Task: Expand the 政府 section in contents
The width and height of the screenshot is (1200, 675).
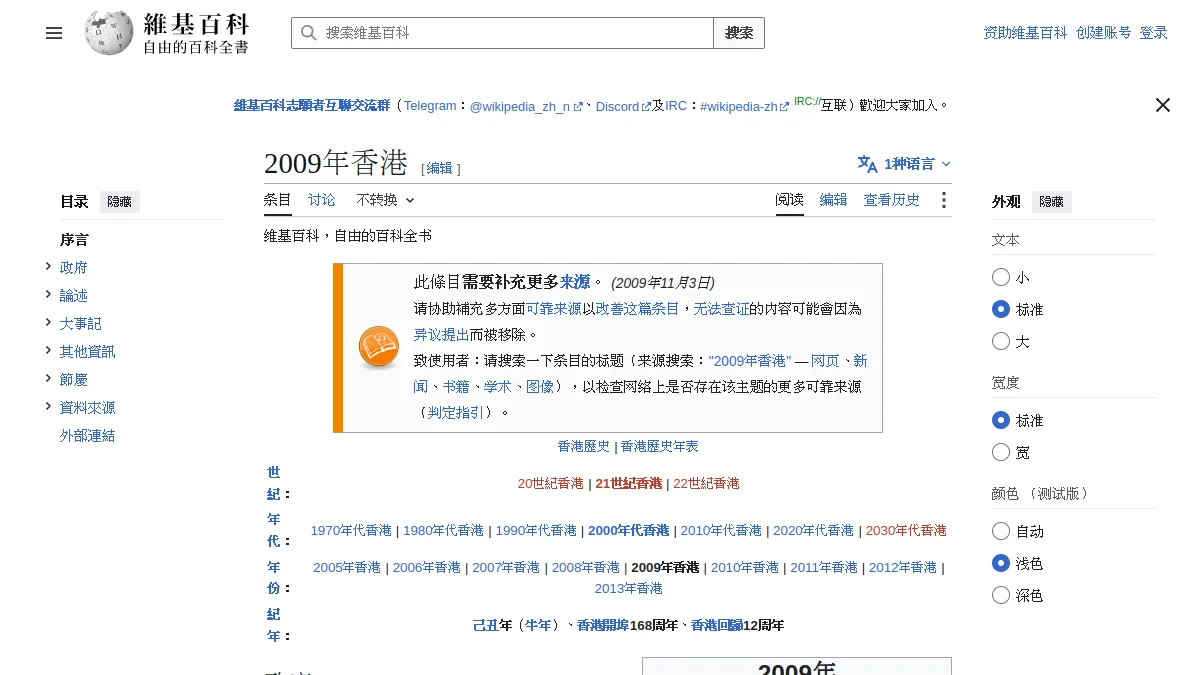Action: [48, 266]
